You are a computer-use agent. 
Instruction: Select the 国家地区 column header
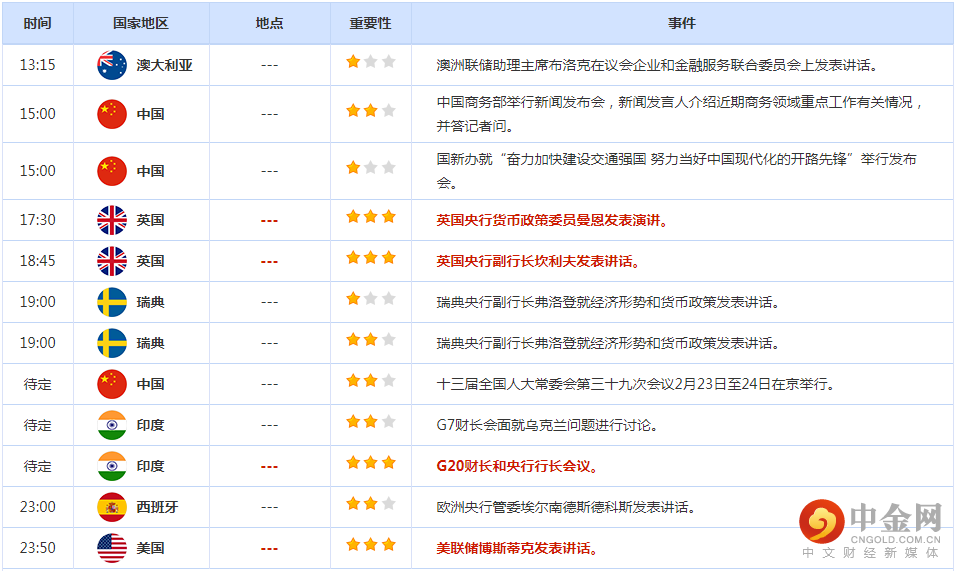coord(141,23)
